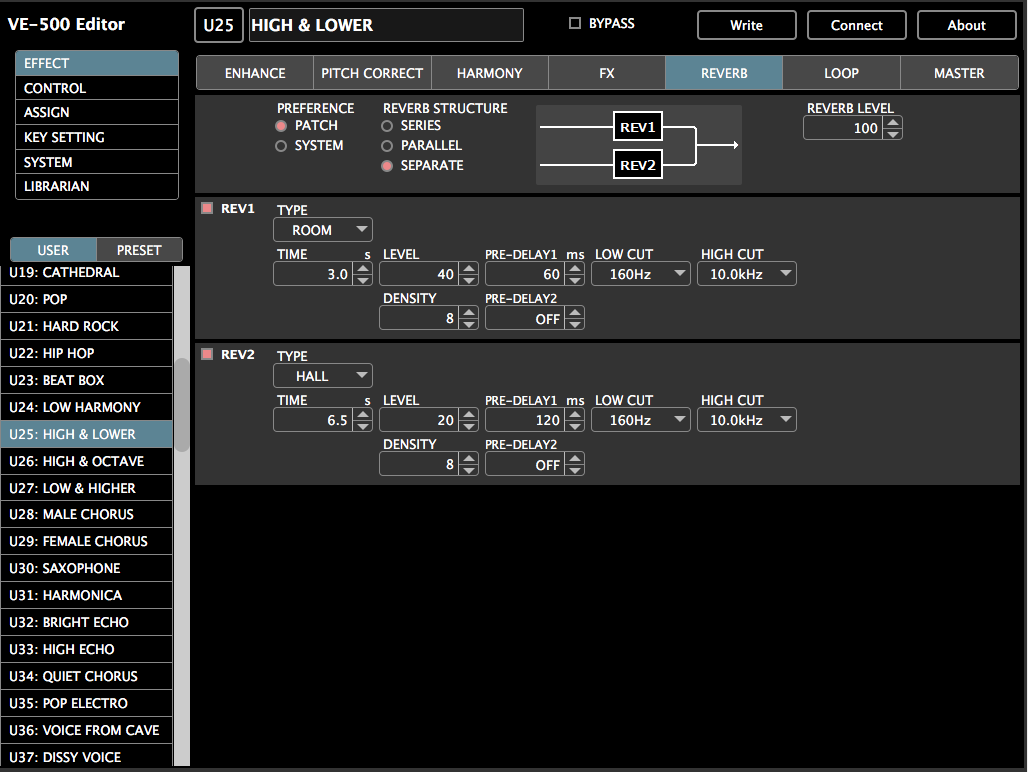Open the REV2 TYPE dropdown showing HALL

pyautogui.click(x=323, y=376)
